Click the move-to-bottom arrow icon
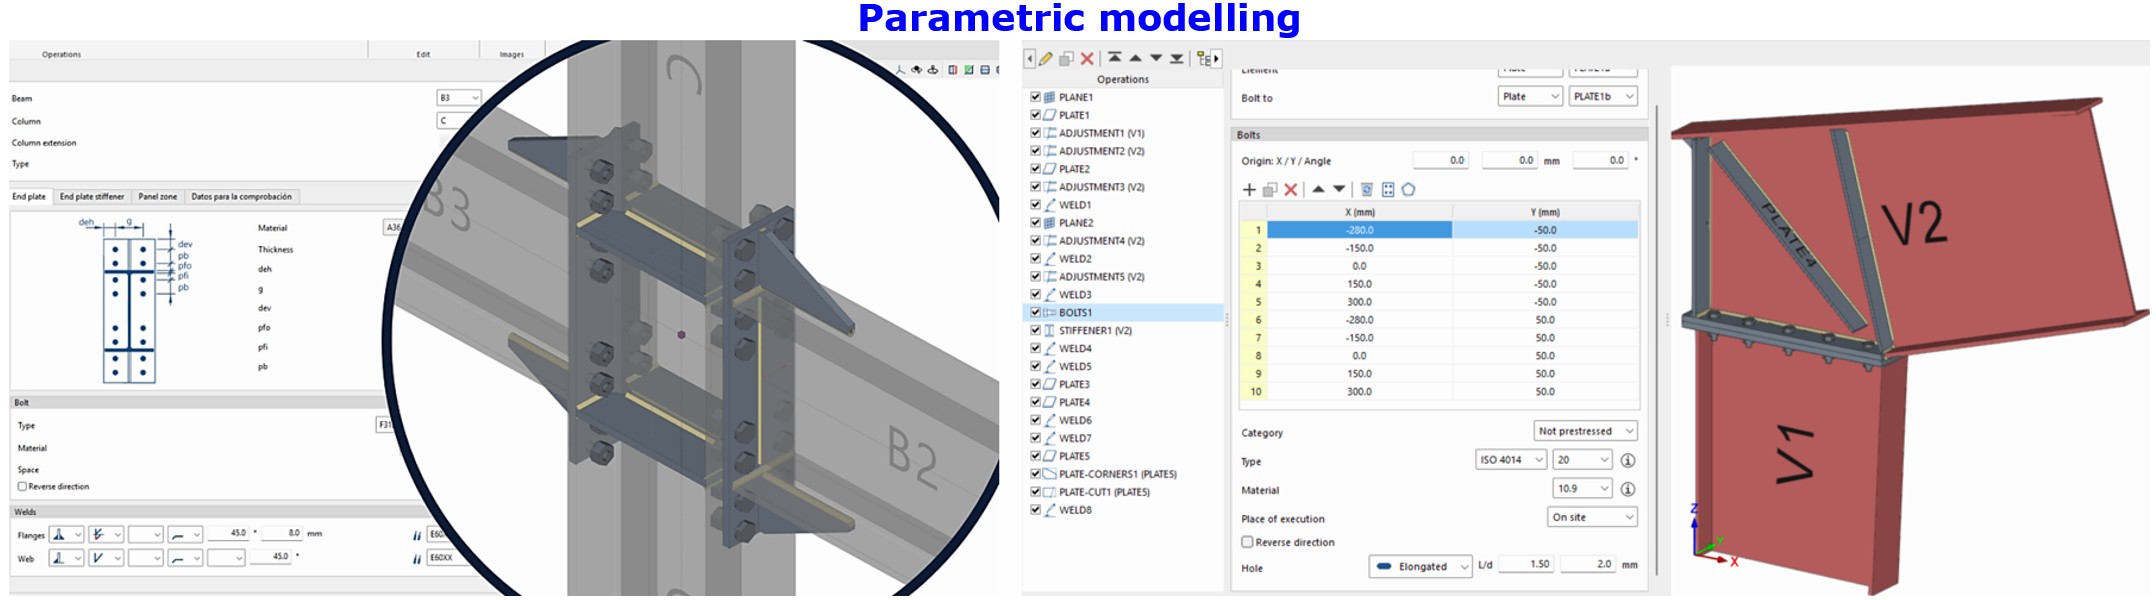This screenshot has height=600, width=2156. tap(1177, 58)
